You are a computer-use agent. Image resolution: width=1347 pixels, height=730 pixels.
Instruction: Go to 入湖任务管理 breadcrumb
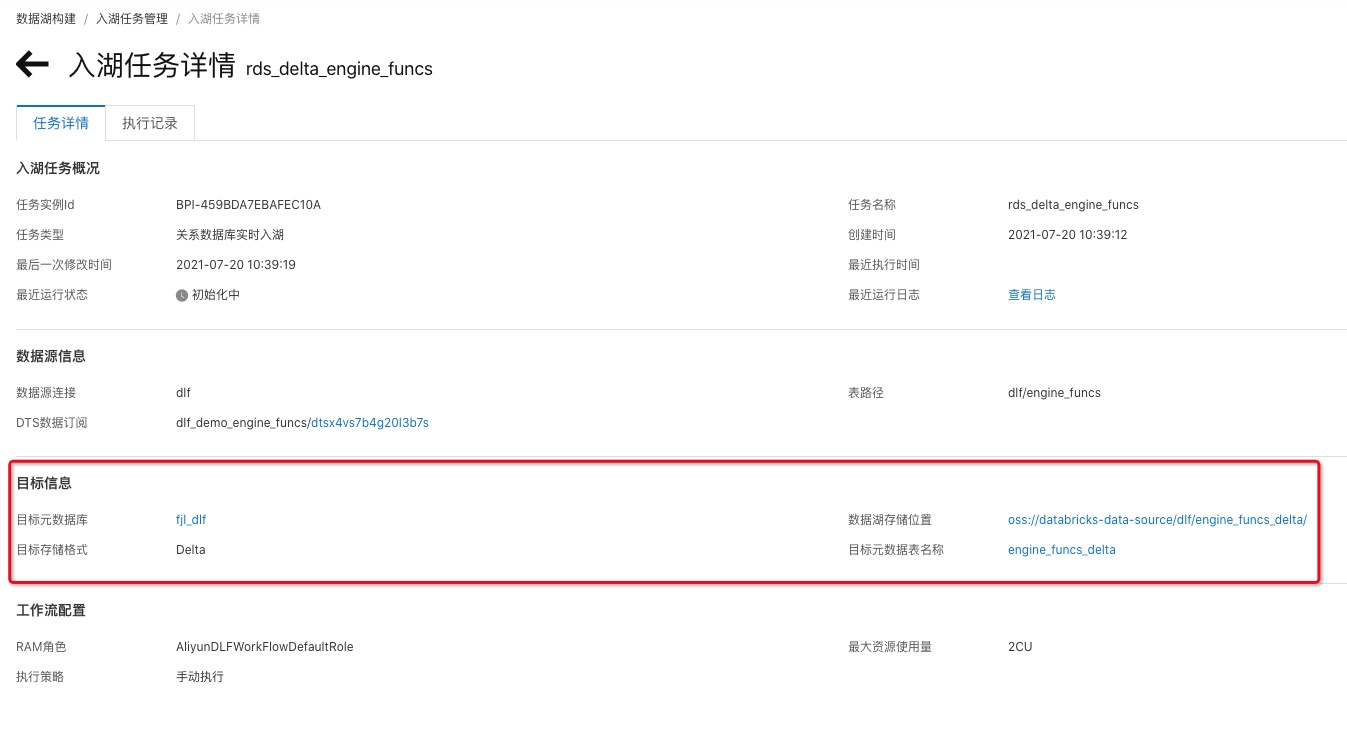(x=132, y=19)
